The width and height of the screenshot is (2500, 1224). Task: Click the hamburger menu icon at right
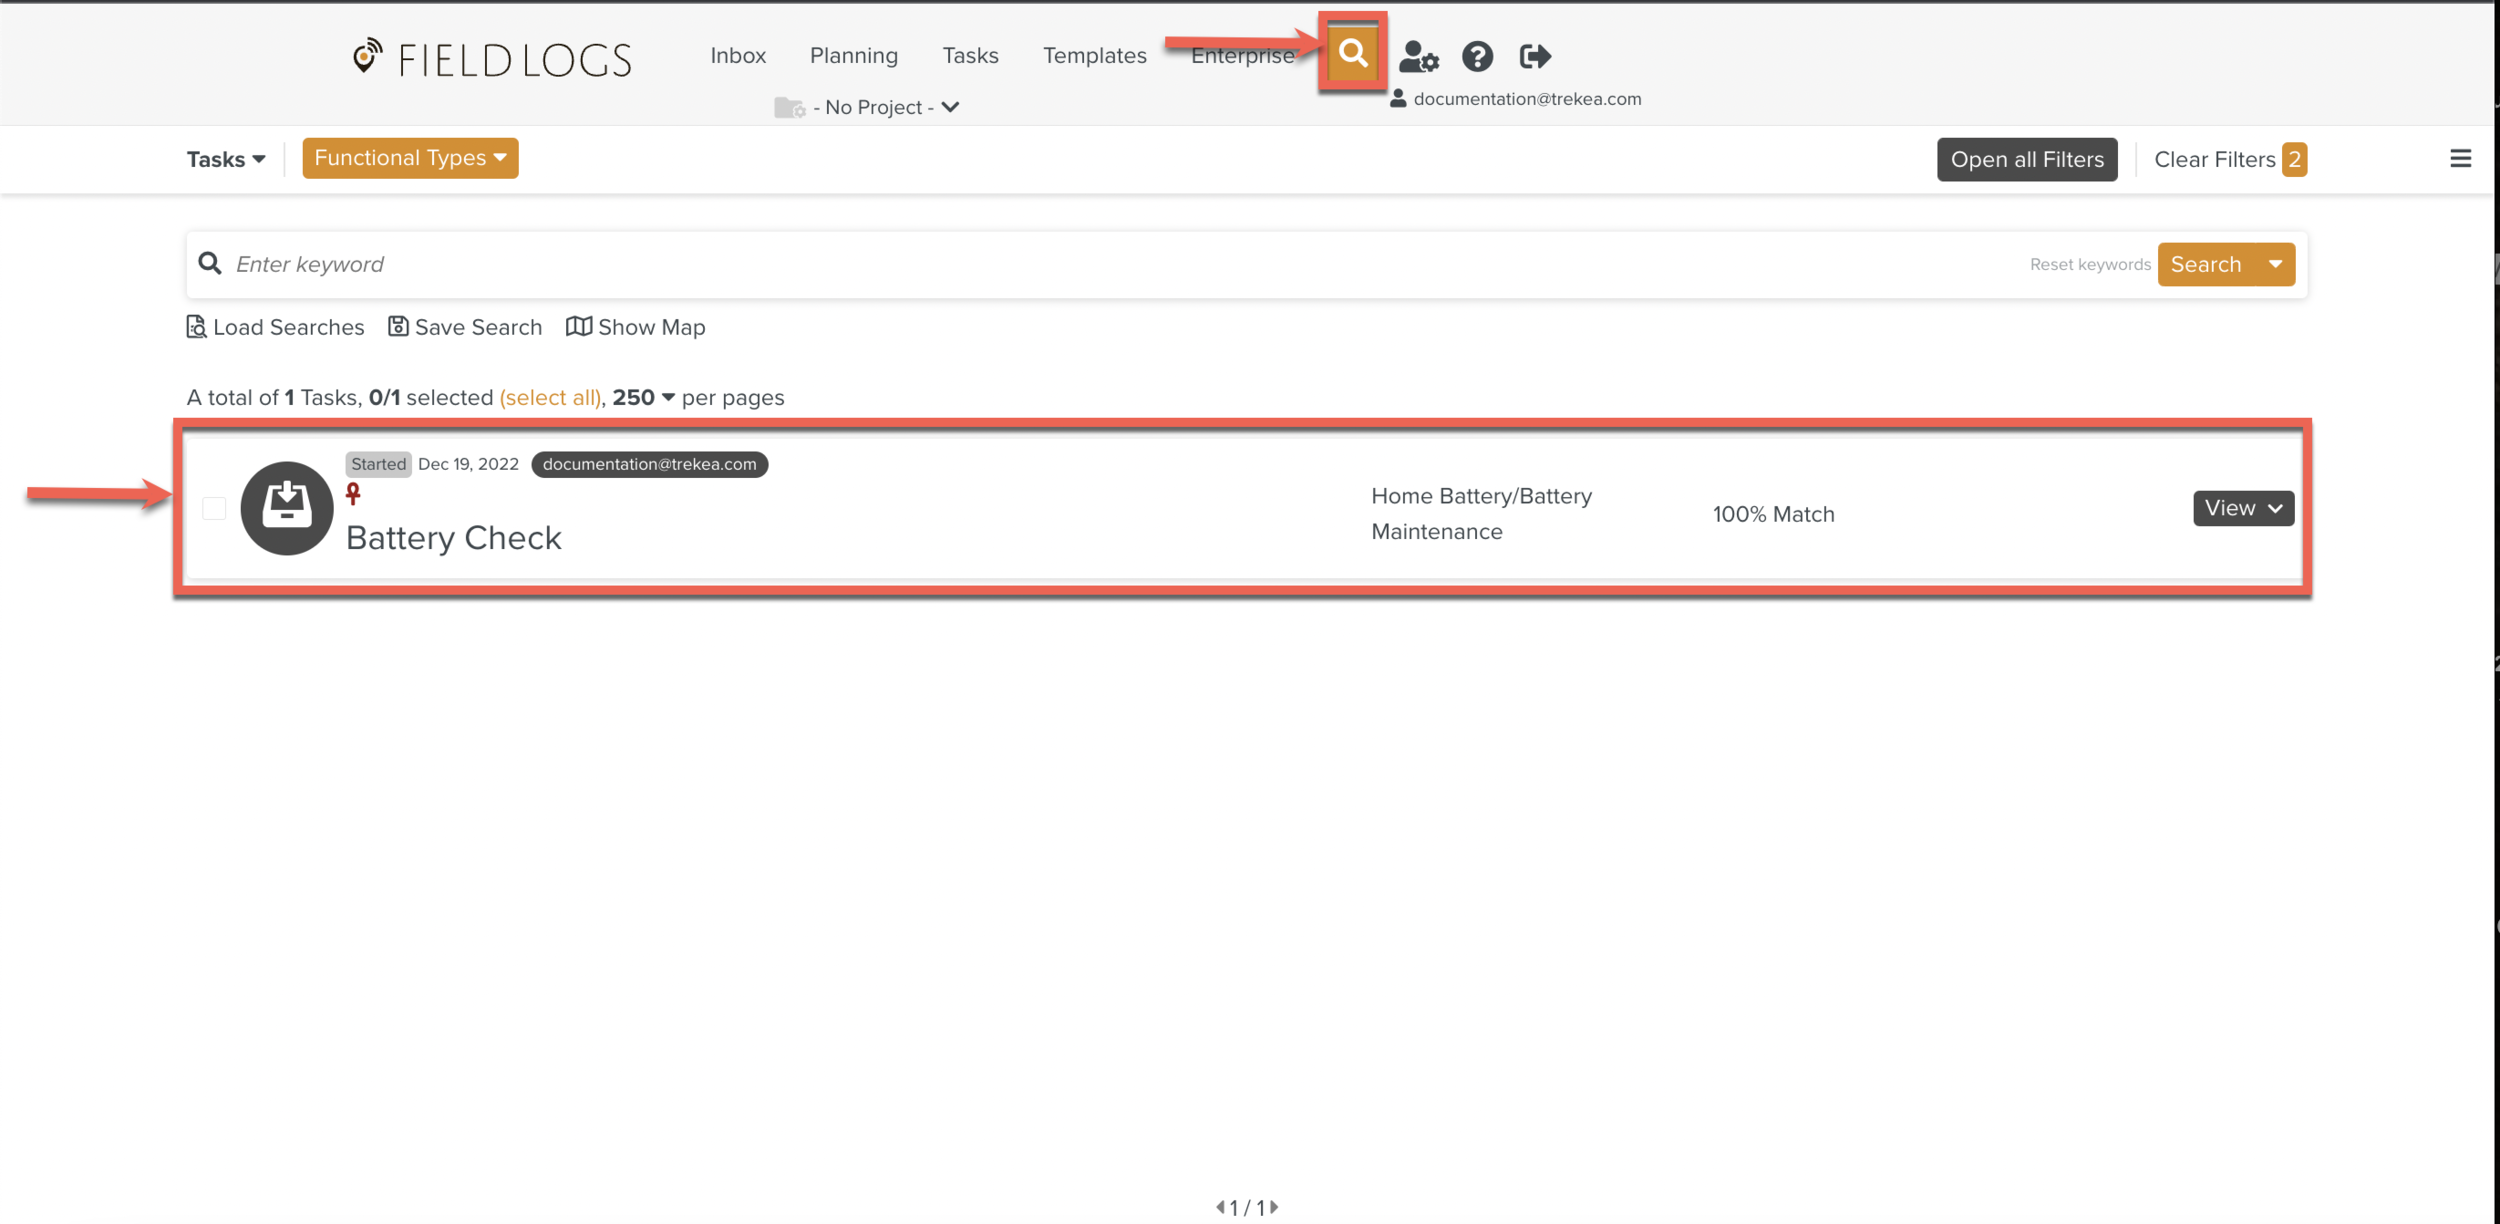click(x=2460, y=159)
